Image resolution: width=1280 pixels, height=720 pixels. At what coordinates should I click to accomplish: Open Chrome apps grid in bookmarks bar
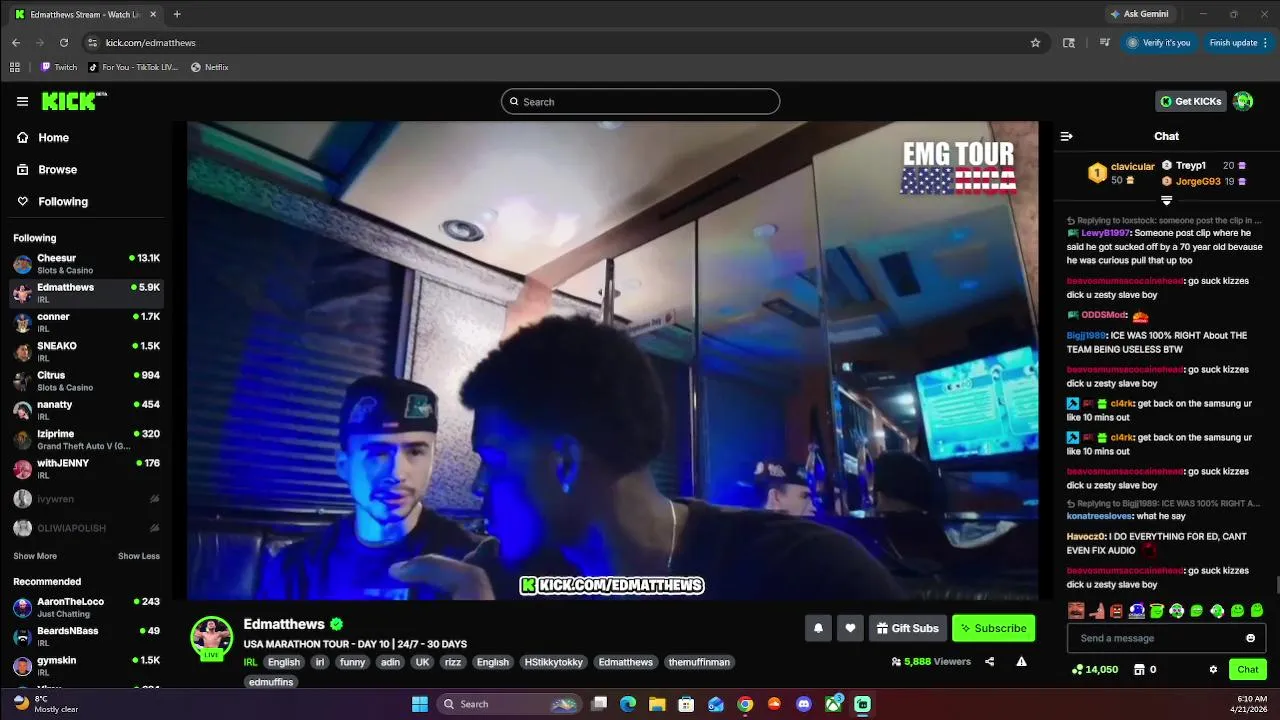point(15,67)
